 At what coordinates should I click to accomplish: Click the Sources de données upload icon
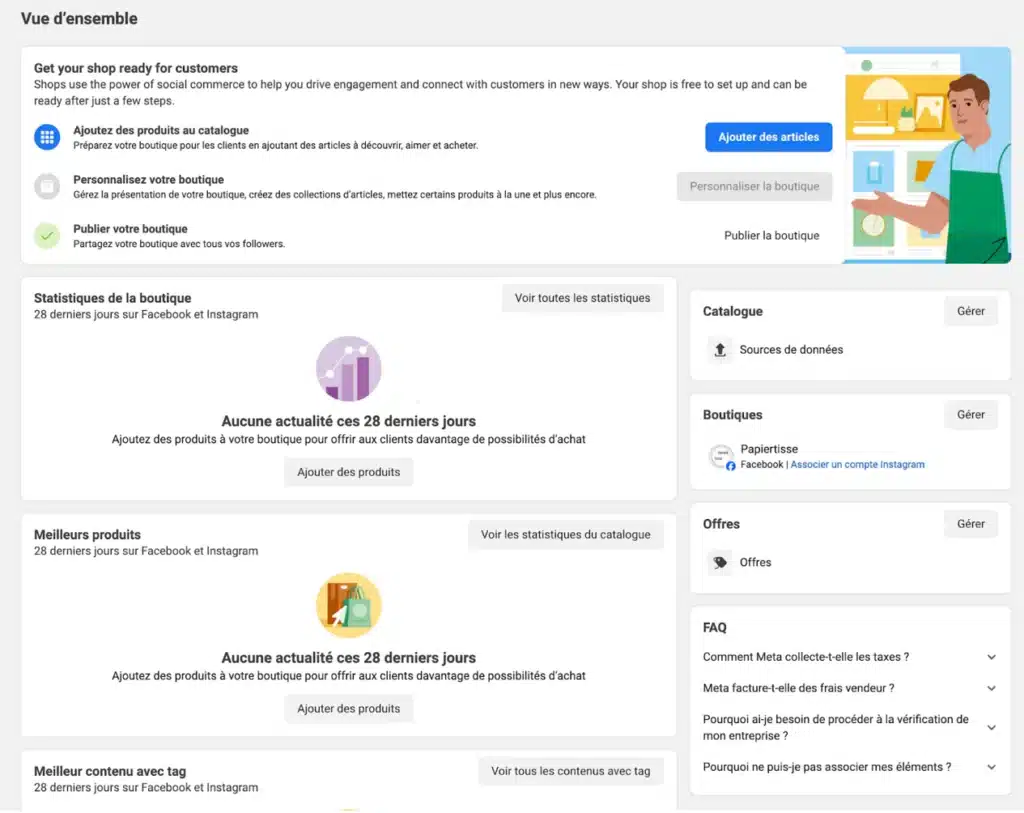(x=721, y=349)
